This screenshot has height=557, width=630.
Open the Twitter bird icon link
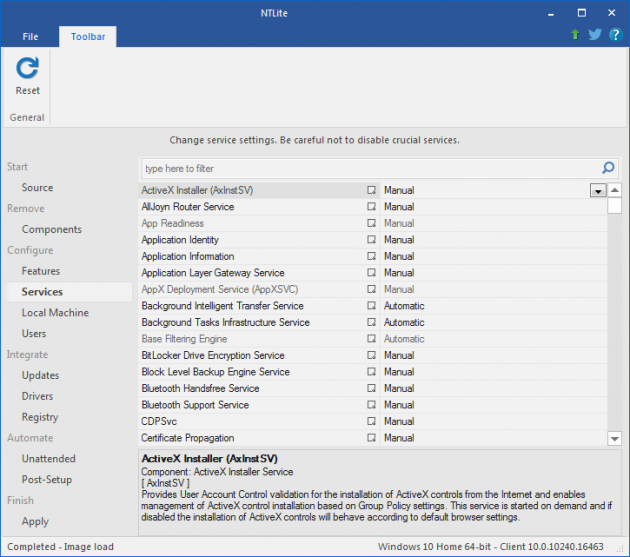coord(595,35)
